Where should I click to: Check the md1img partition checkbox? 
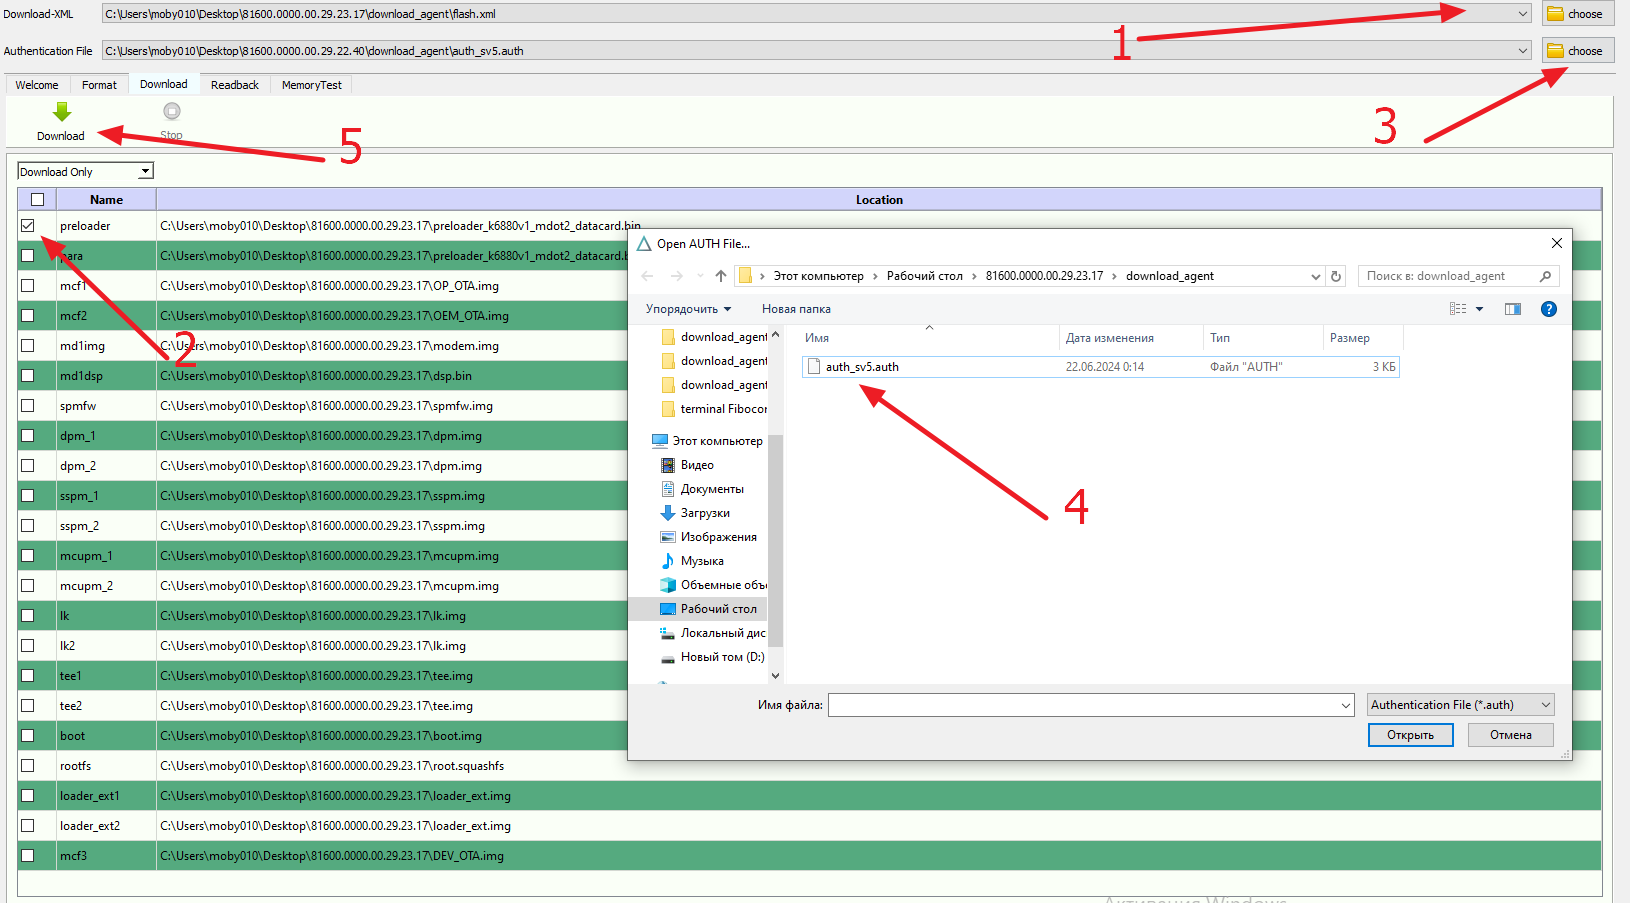[28, 346]
